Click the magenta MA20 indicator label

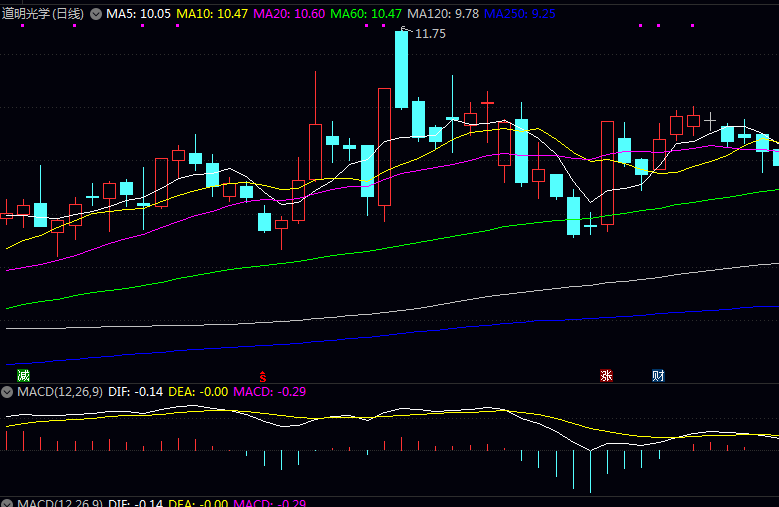coord(288,14)
